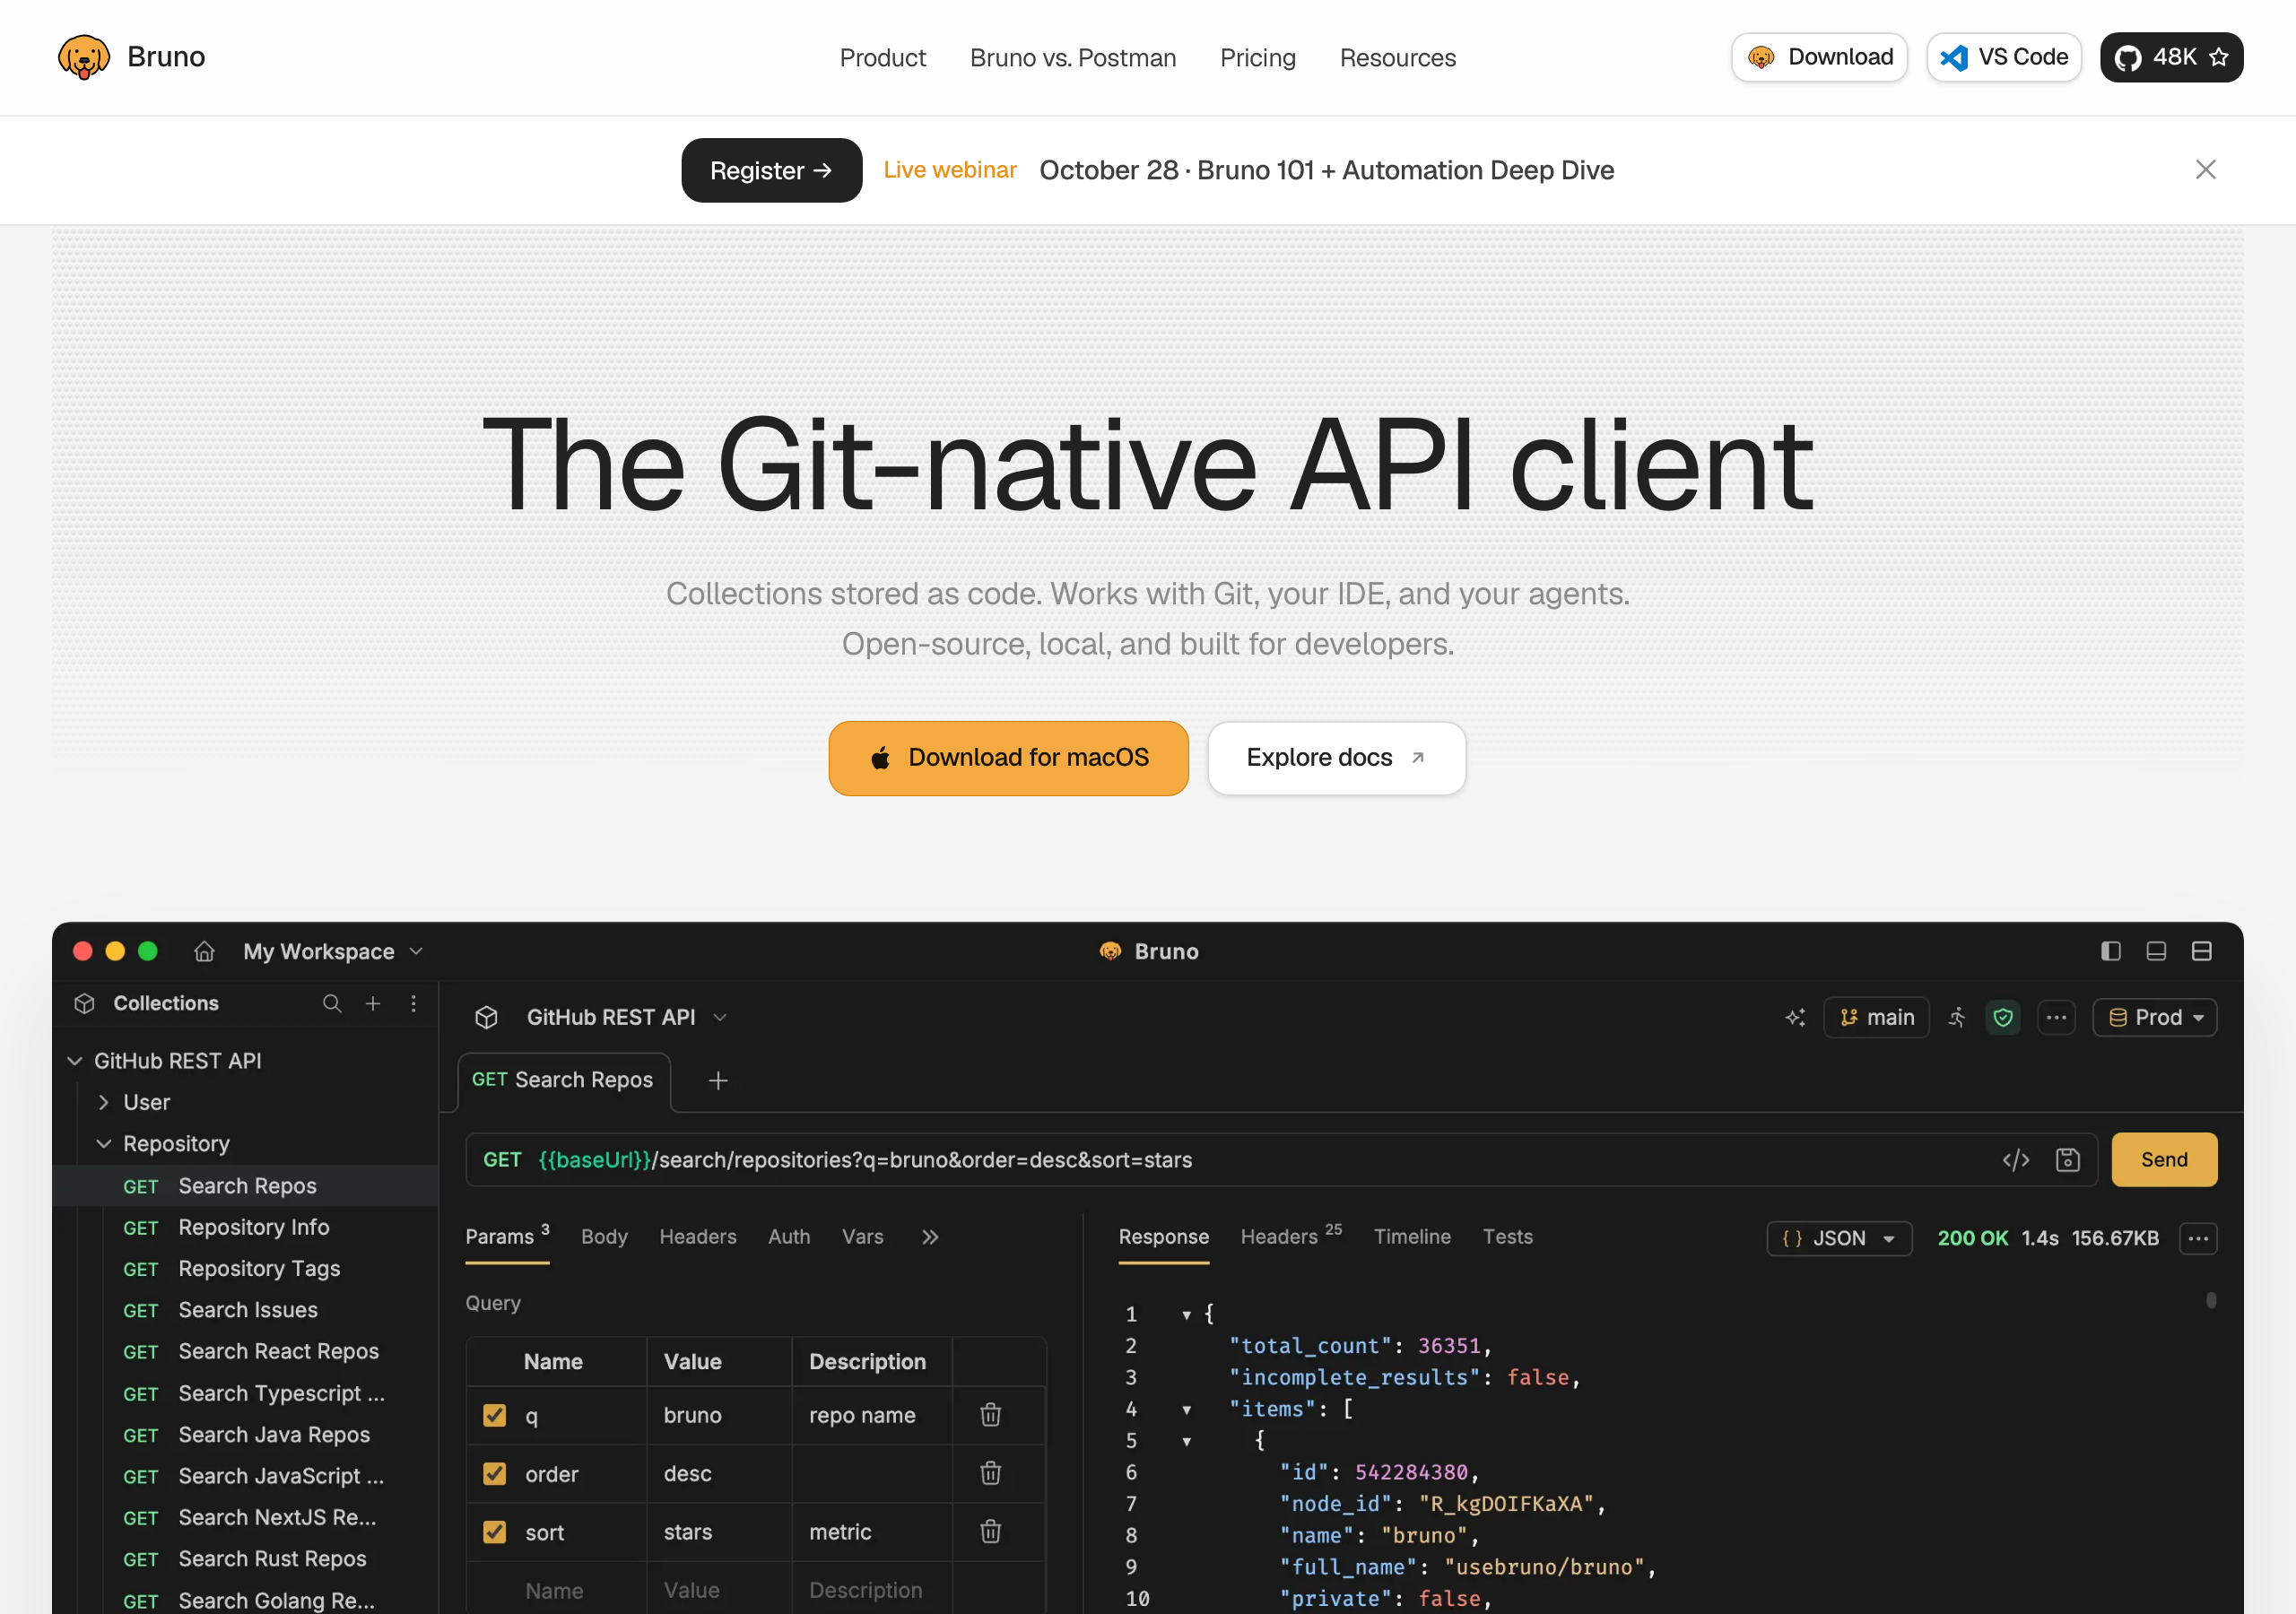Delete the q query parameter row

(990, 1414)
